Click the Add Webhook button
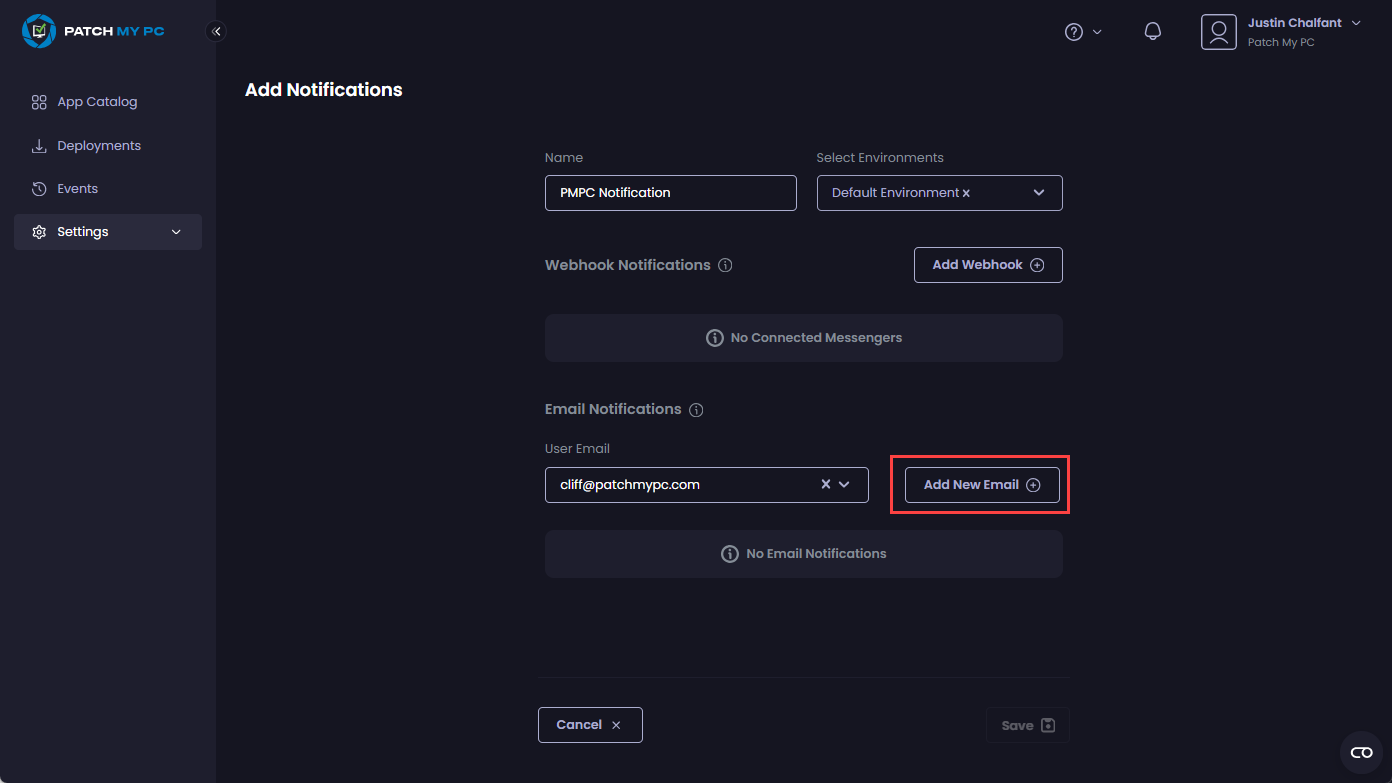Viewport: 1392px width, 783px height. 987,265
